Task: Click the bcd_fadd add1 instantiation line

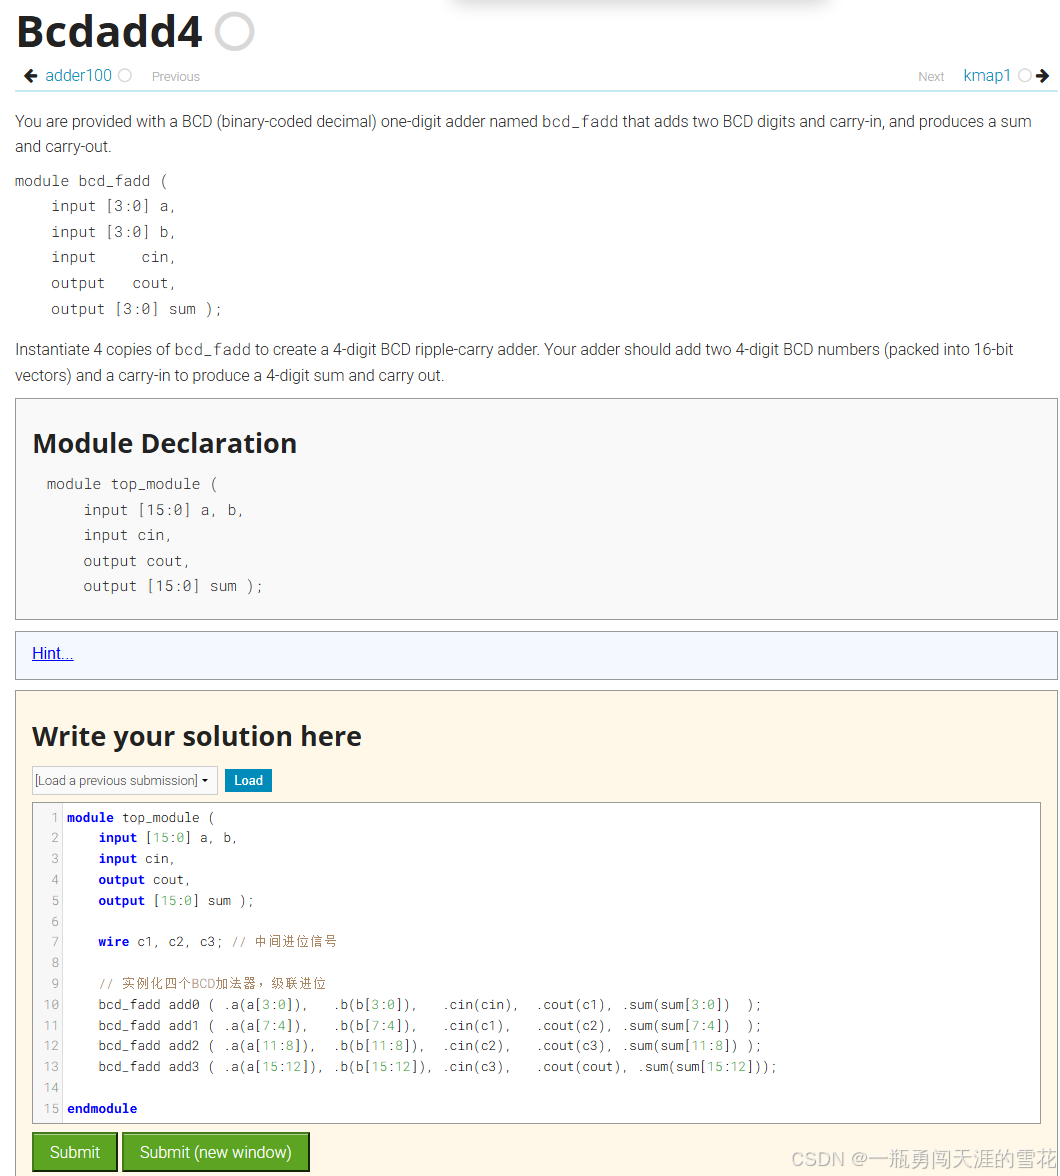Action: [x=429, y=1026]
